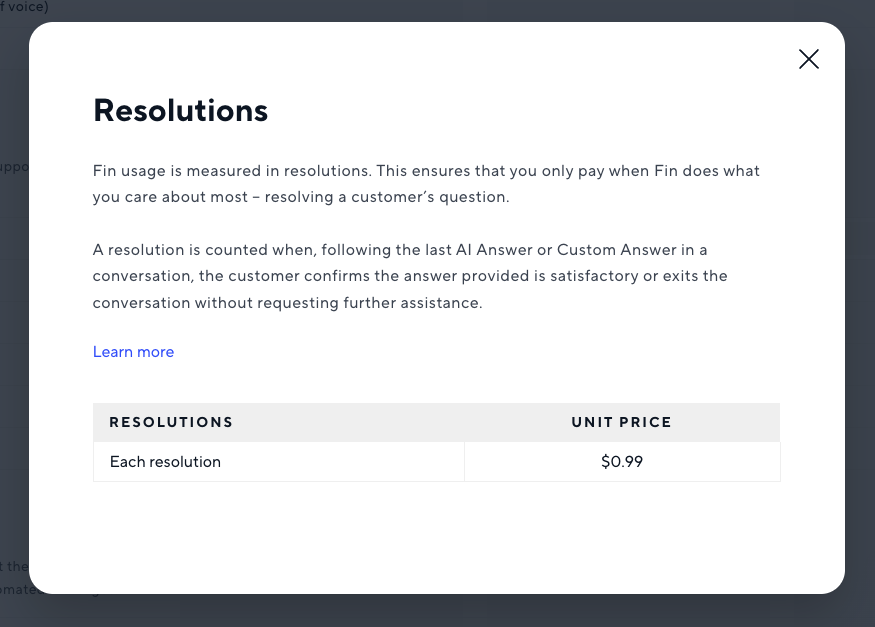The width and height of the screenshot is (875, 627).
Task: Click the phrase customer confirms the answer
Action: point(343,276)
